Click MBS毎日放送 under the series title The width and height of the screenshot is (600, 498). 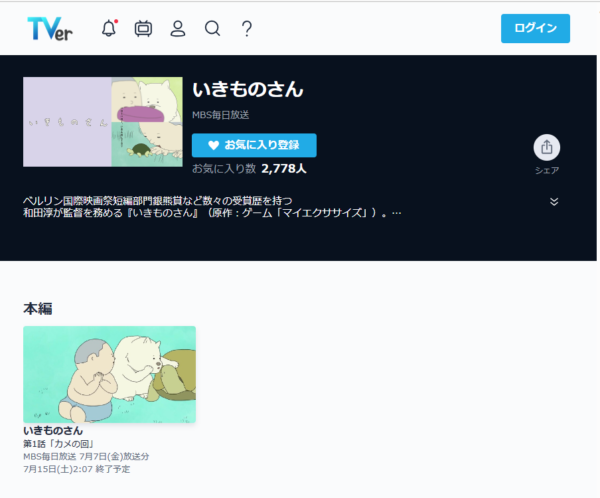[223, 114]
